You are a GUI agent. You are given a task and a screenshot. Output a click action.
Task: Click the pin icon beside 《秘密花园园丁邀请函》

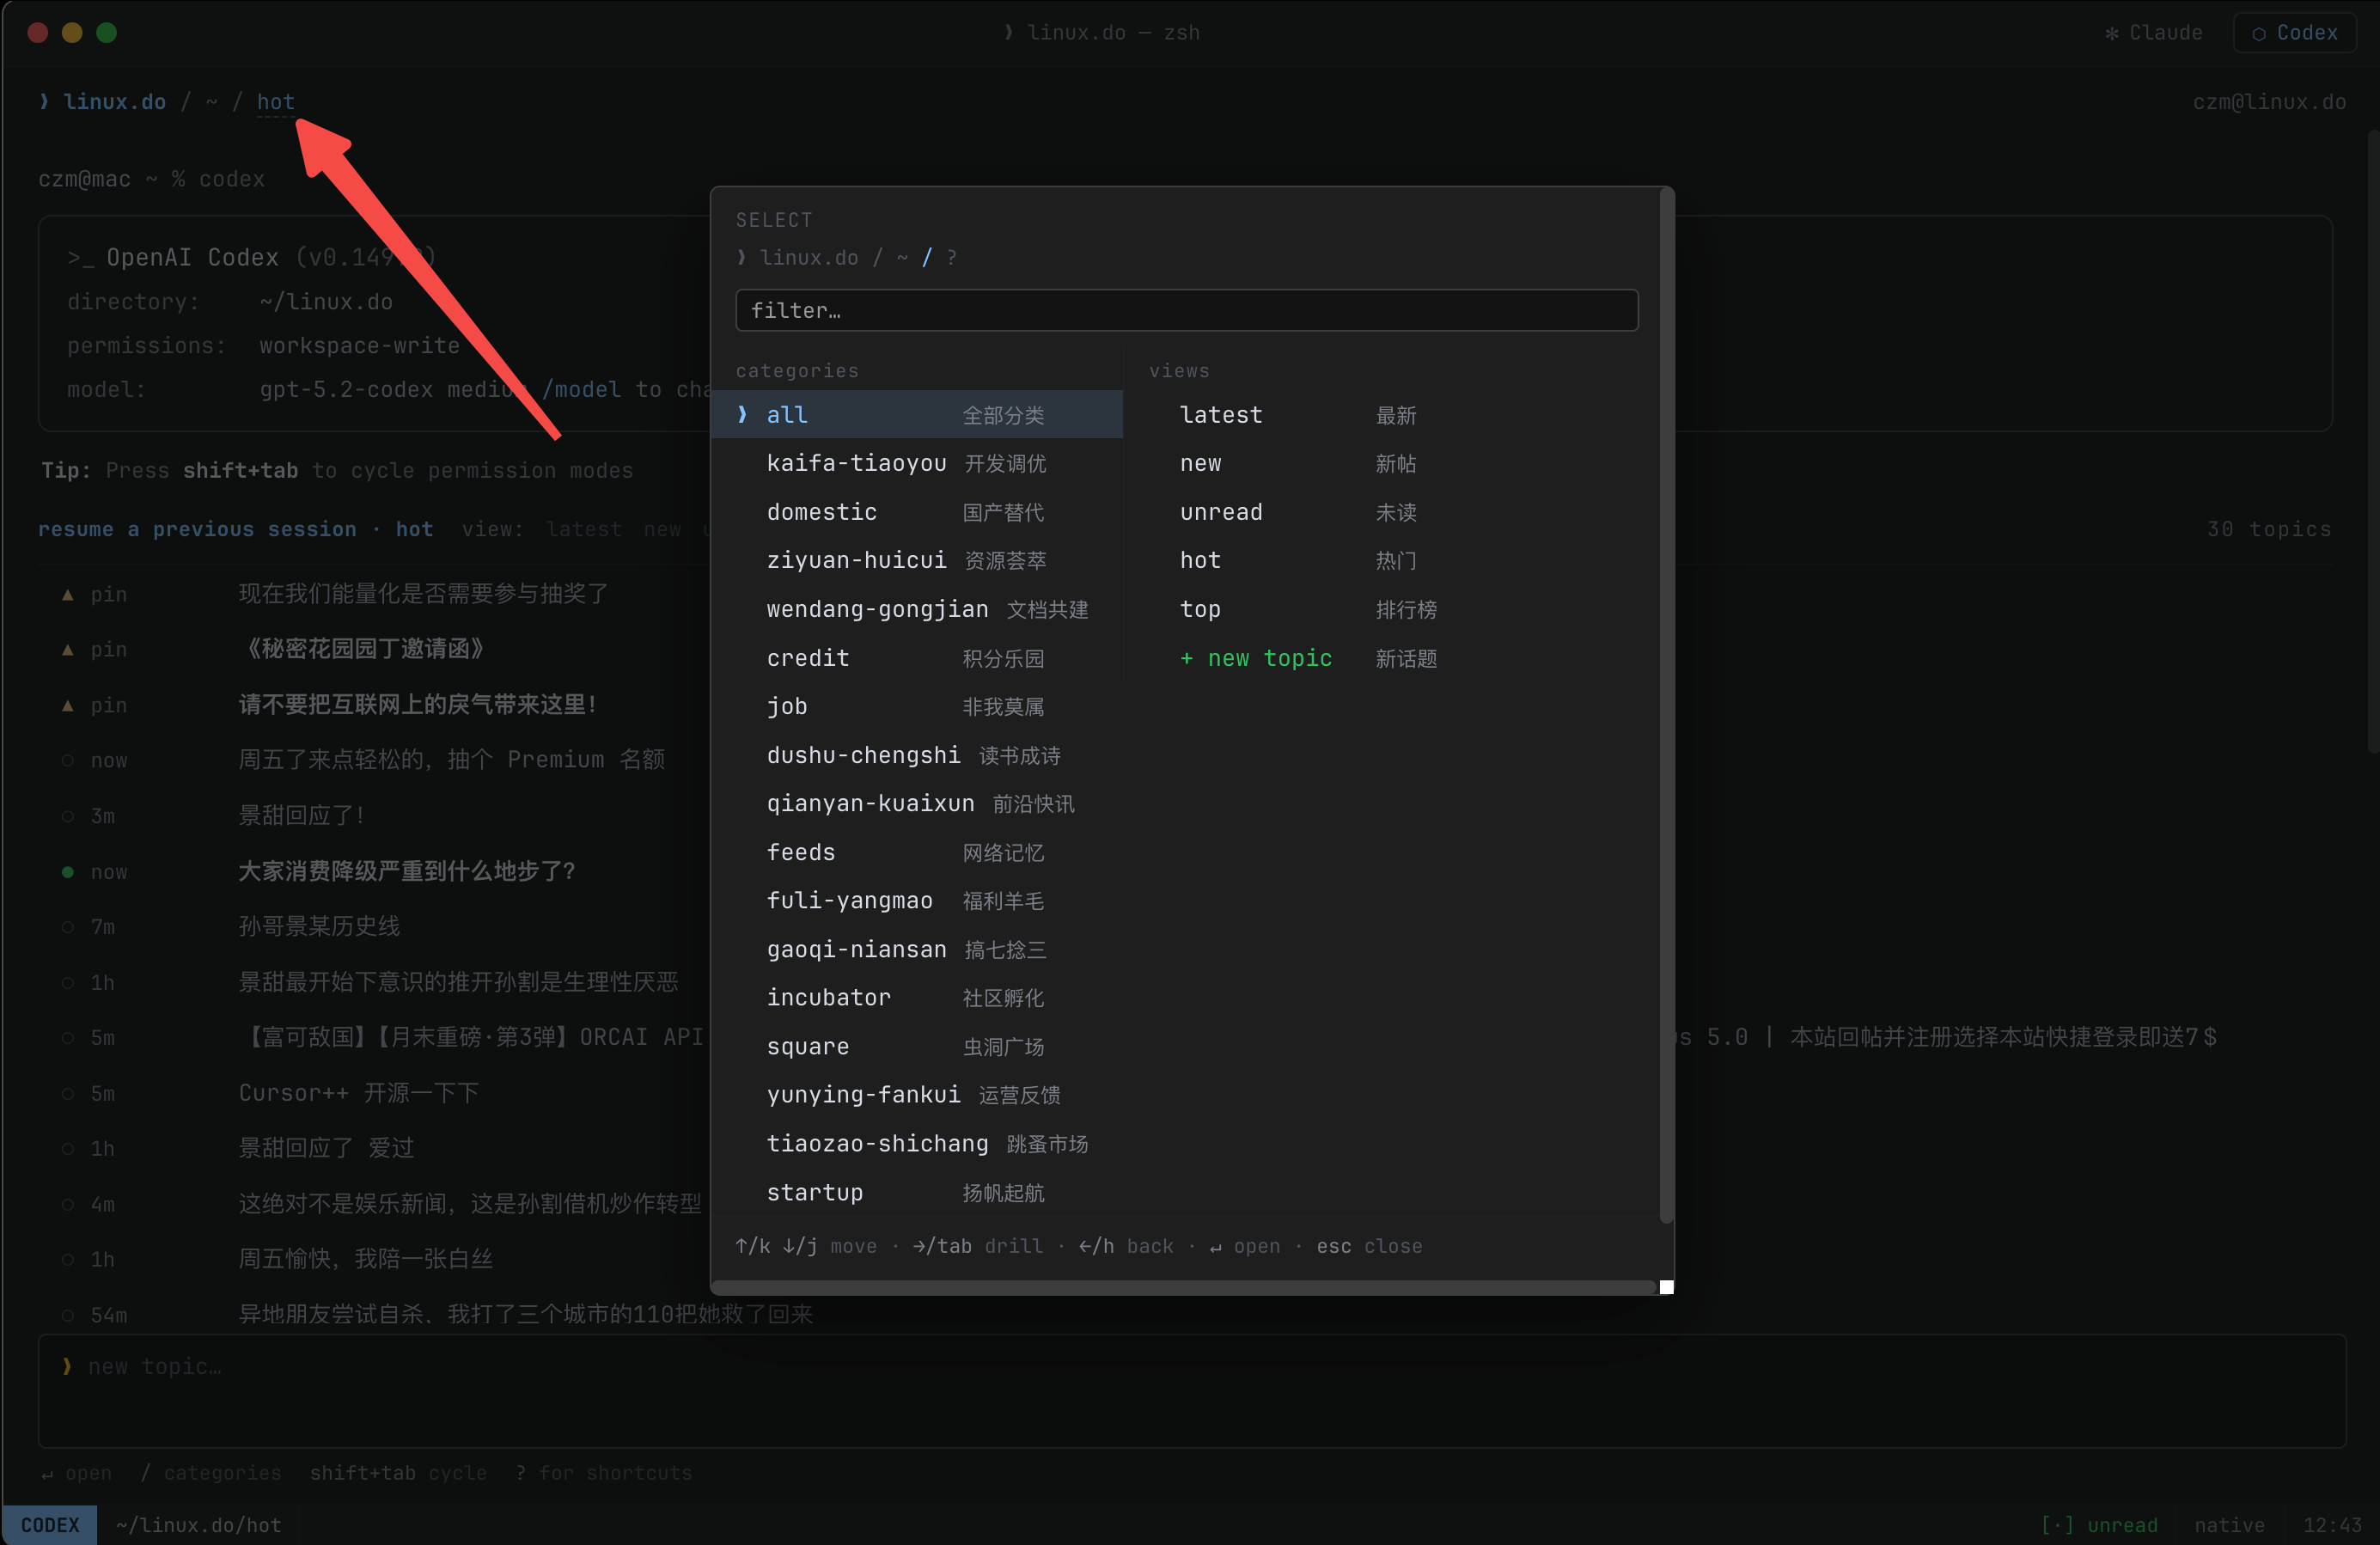coord(67,649)
